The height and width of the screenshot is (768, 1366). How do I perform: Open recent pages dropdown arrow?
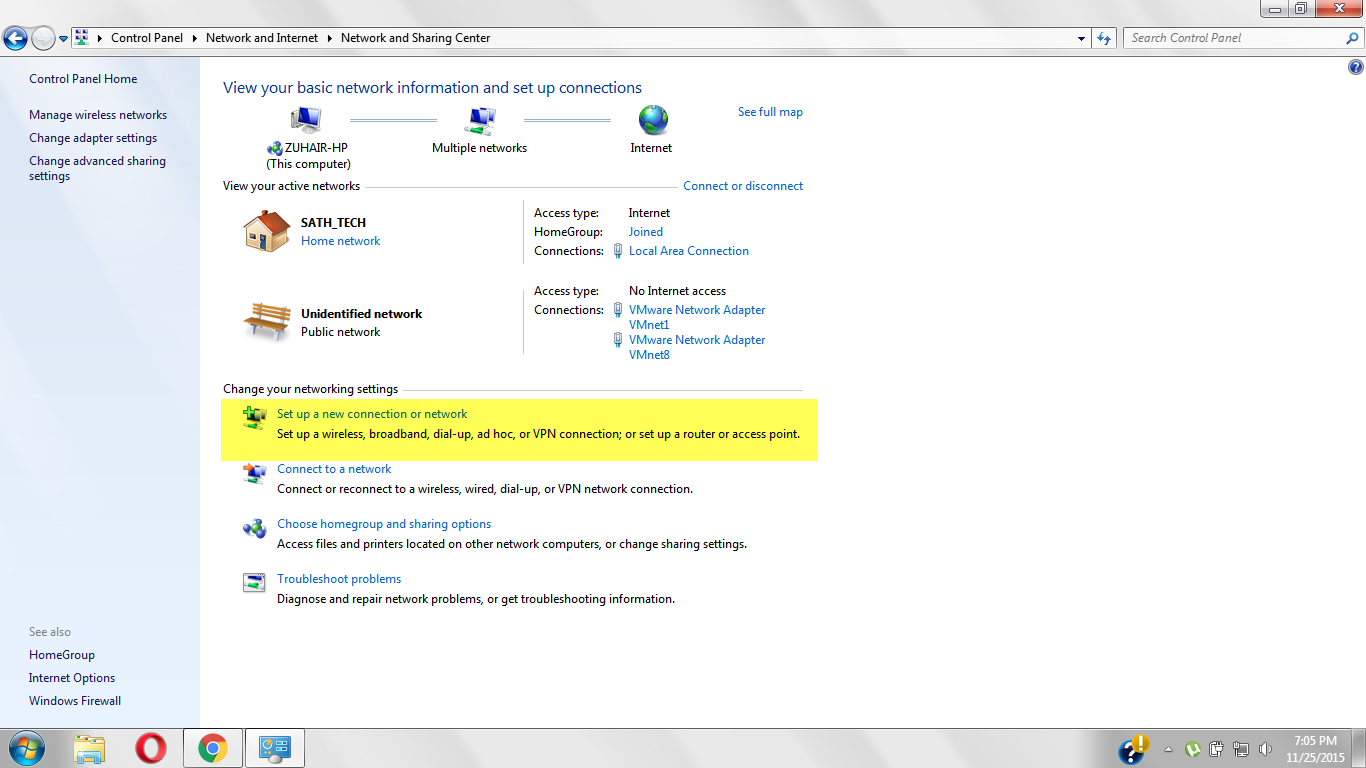tap(64, 39)
